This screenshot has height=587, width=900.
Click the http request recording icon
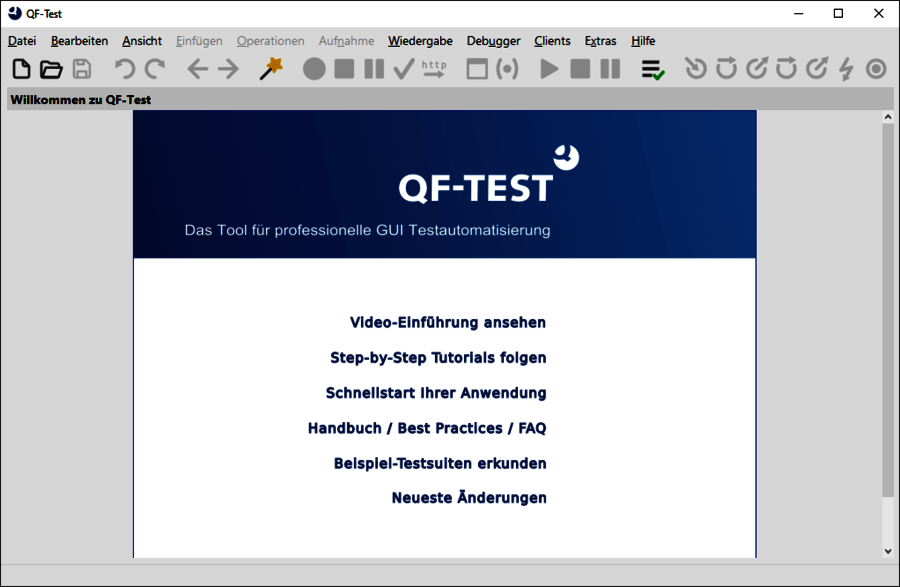click(x=434, y=69)
